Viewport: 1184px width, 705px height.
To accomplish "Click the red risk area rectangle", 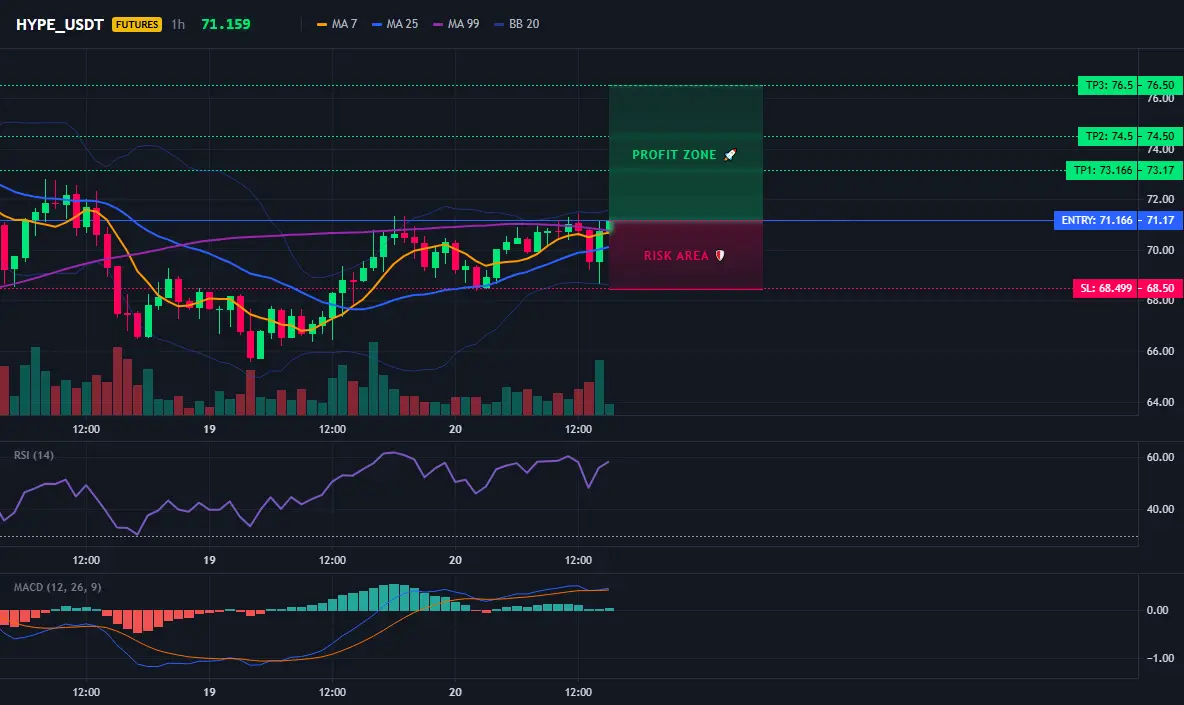I will click(x=686, y=255).
